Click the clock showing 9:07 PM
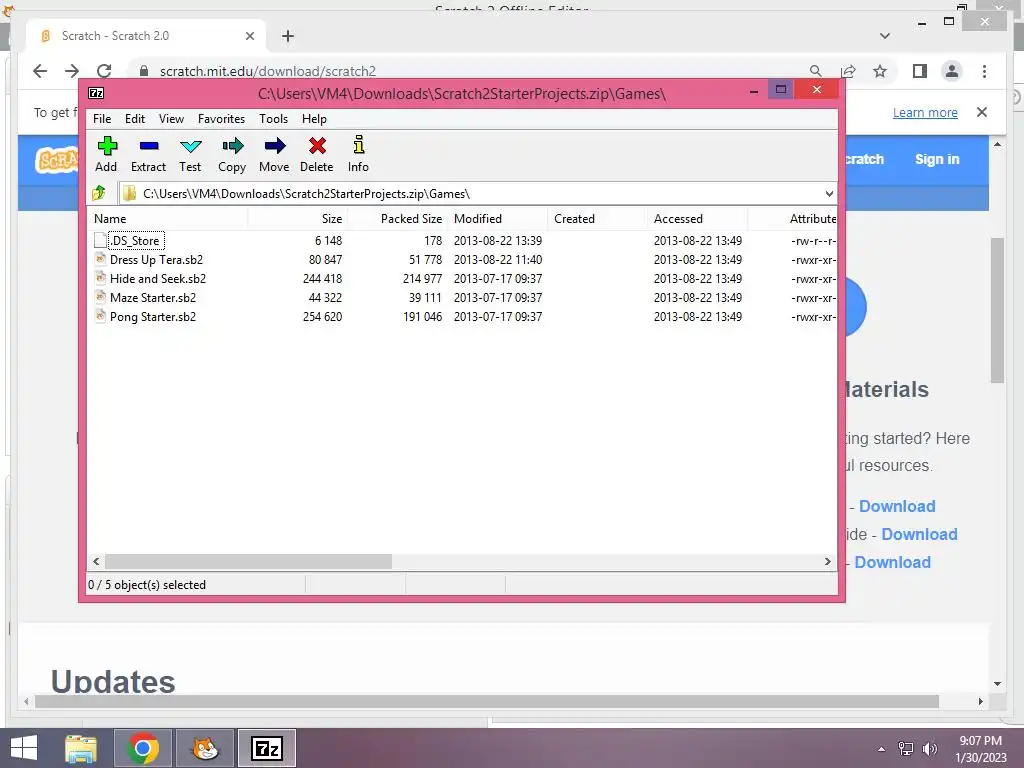 click(x=980, y=741)
